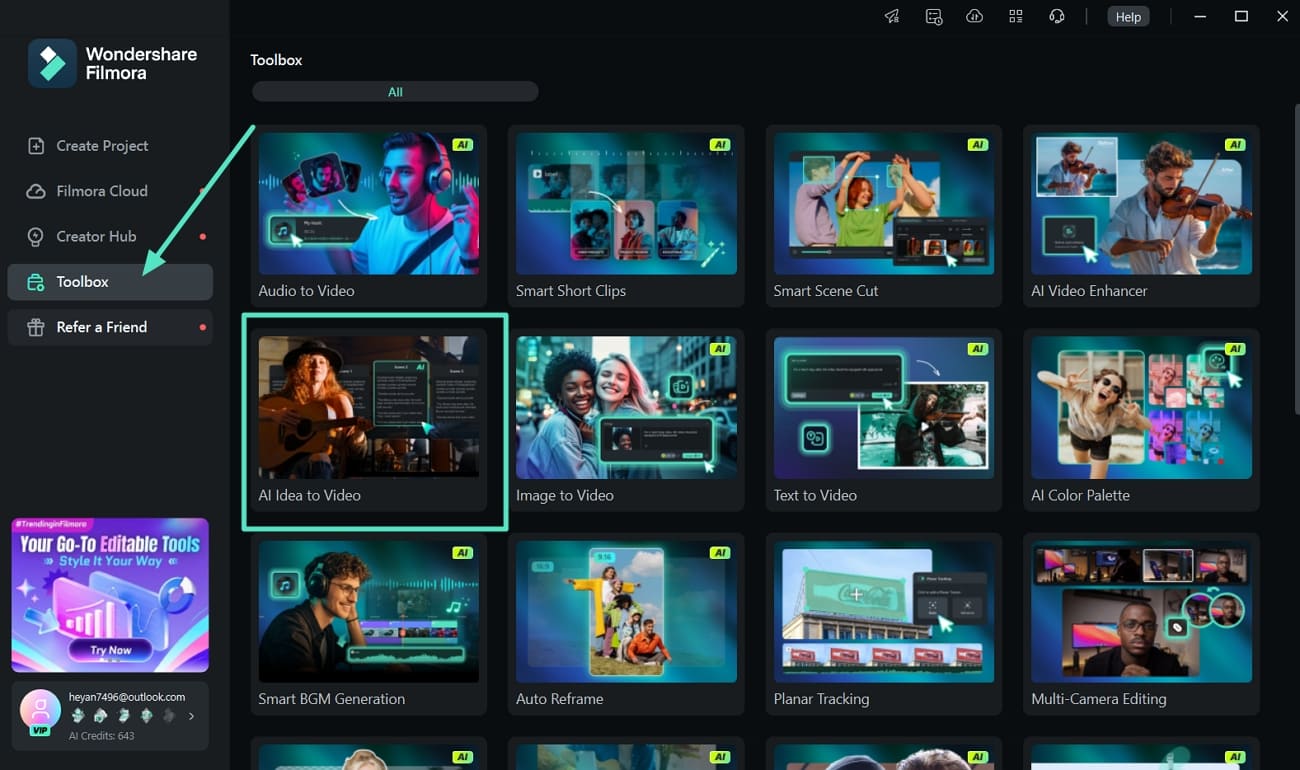This screenshot has width=1300, height=770.
Task: Open the Smart Short Clips tool
Action: point(626,216)
